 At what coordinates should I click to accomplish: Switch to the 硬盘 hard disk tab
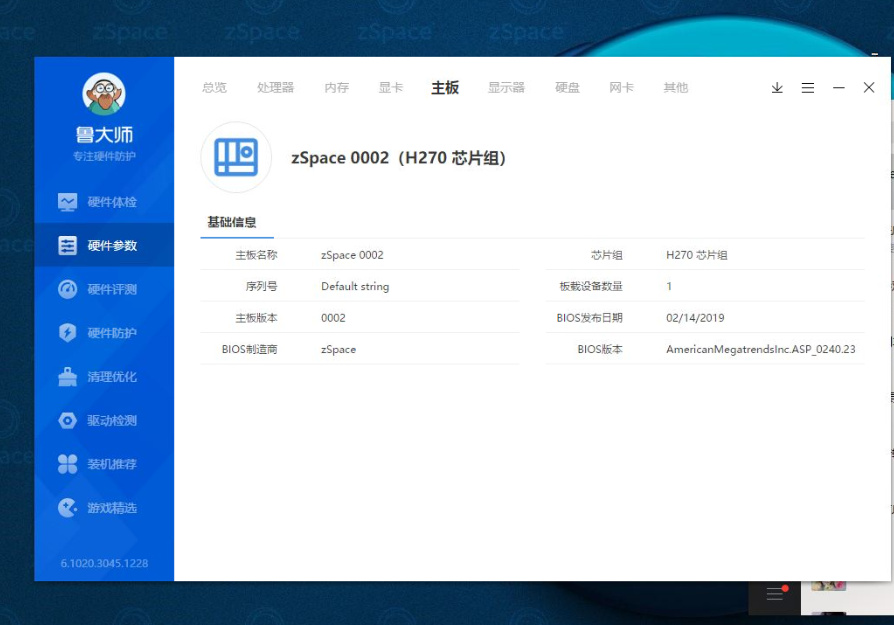coord(567,88)
